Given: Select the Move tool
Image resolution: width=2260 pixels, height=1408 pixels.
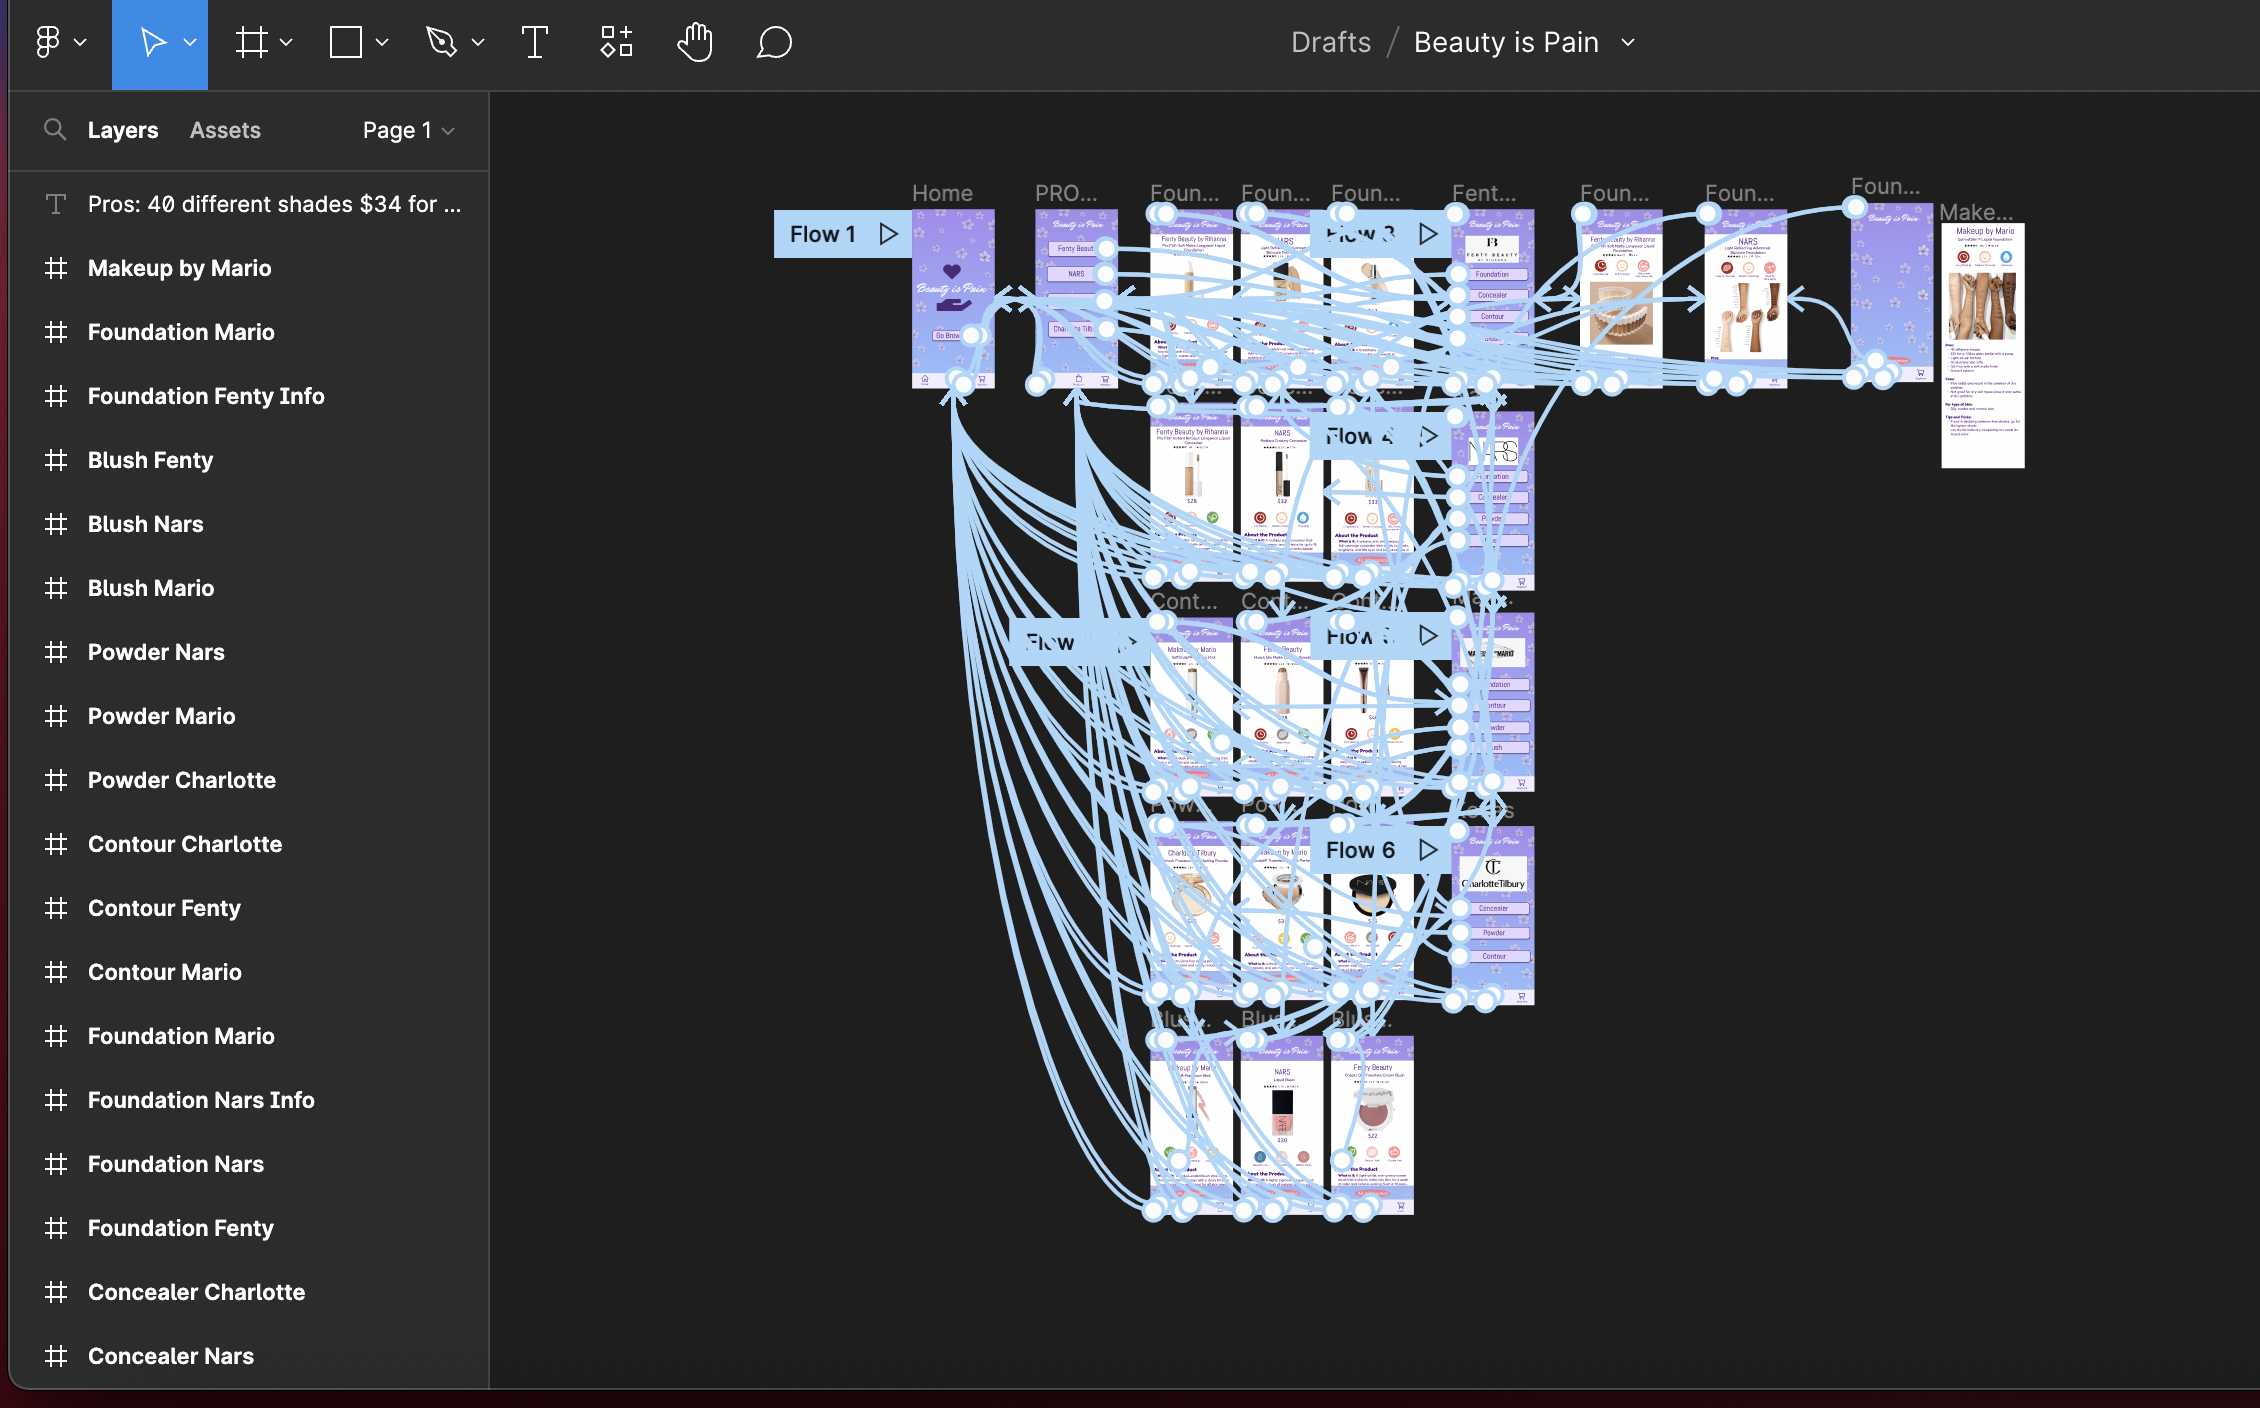Looking at the screenshot, I should [152, 42].
